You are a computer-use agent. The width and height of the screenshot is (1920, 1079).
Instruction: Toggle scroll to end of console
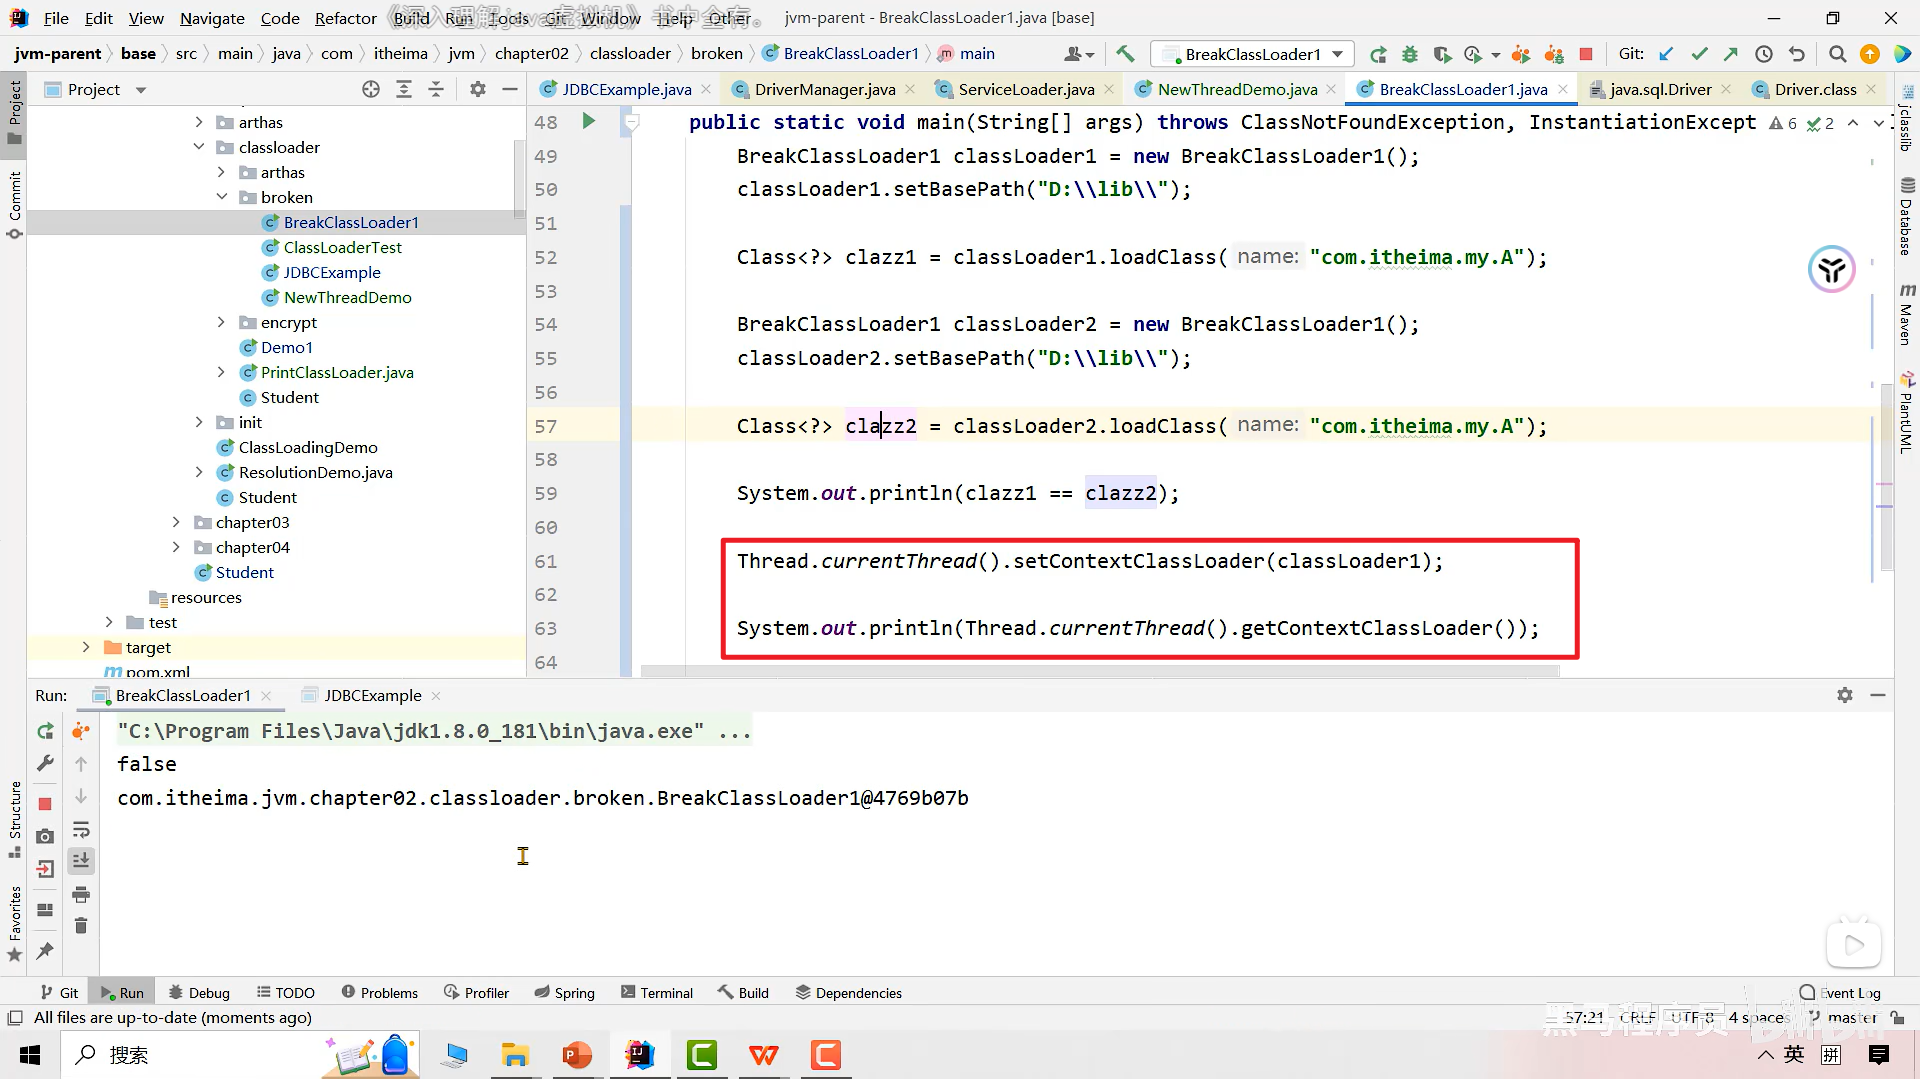pos(81,860)
